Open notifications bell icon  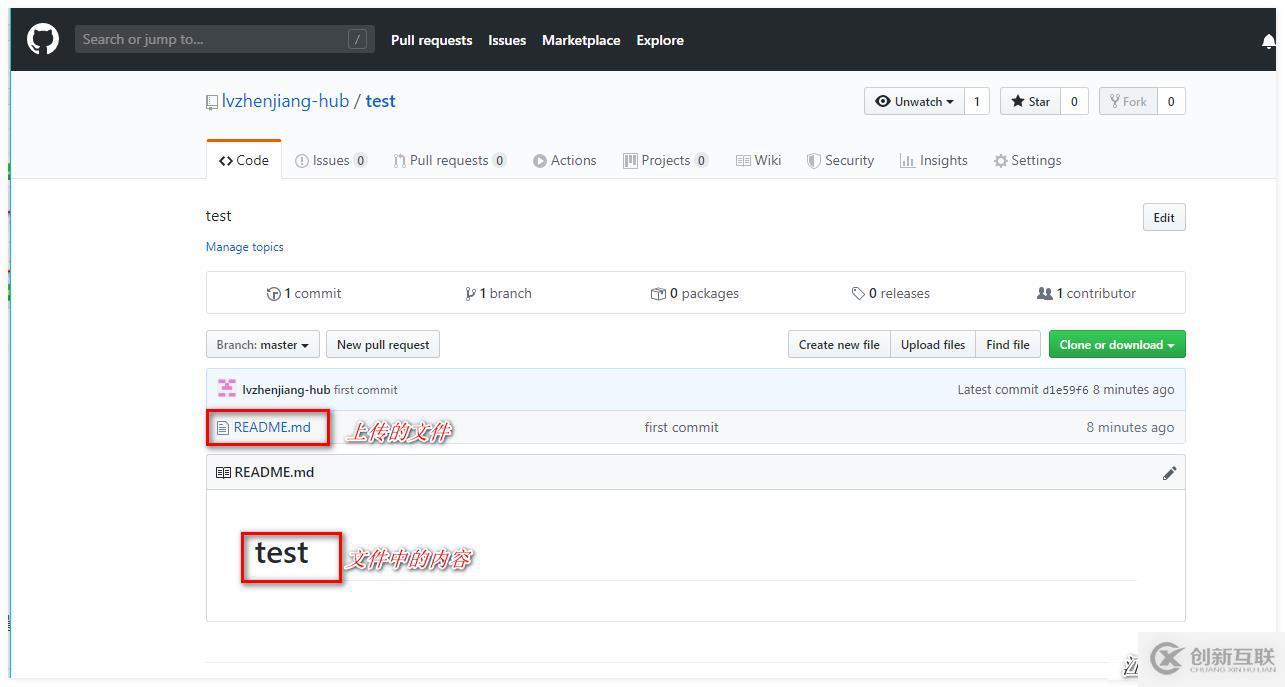(x=1269, y=41)
